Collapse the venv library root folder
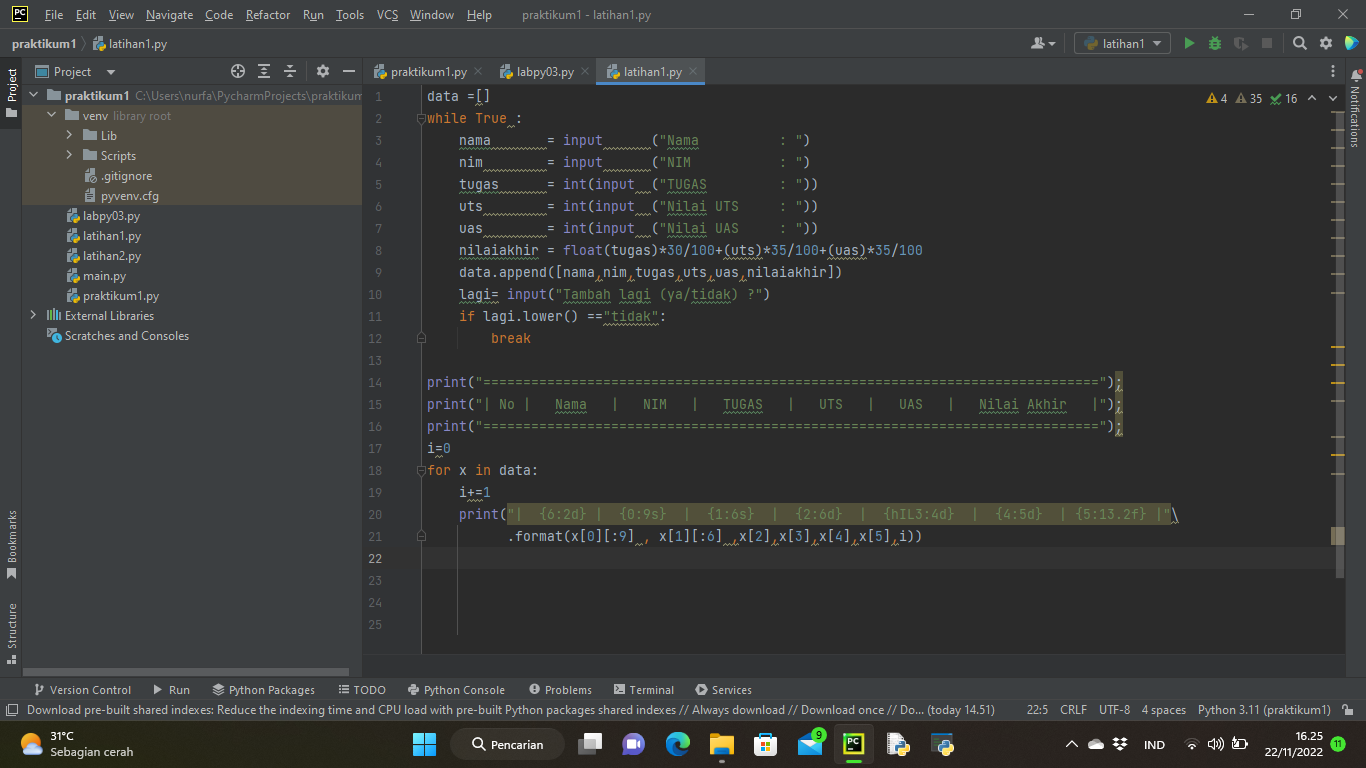The width and height of the screenshot is (1366, 768). [51, 115]
